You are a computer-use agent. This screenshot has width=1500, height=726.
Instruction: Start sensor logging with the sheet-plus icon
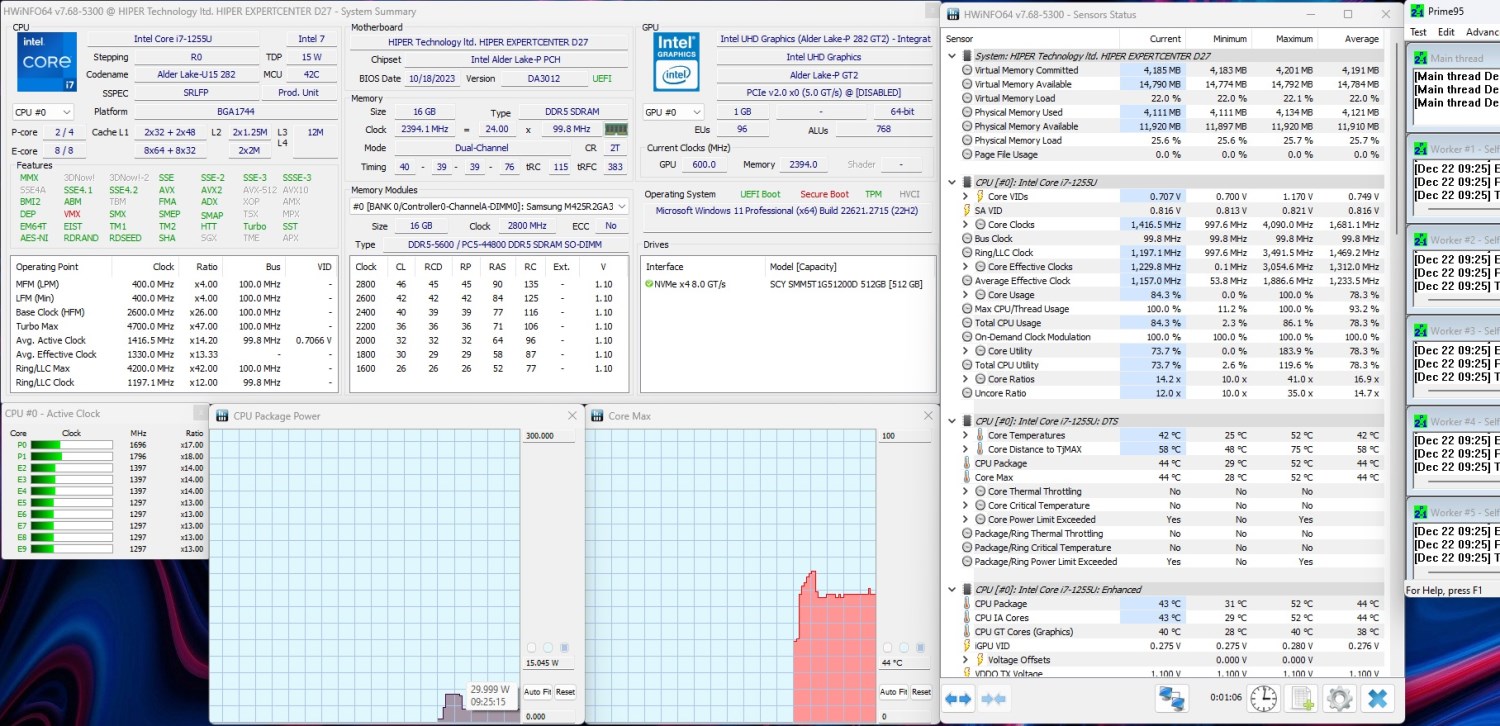[x=1302, y=698]
